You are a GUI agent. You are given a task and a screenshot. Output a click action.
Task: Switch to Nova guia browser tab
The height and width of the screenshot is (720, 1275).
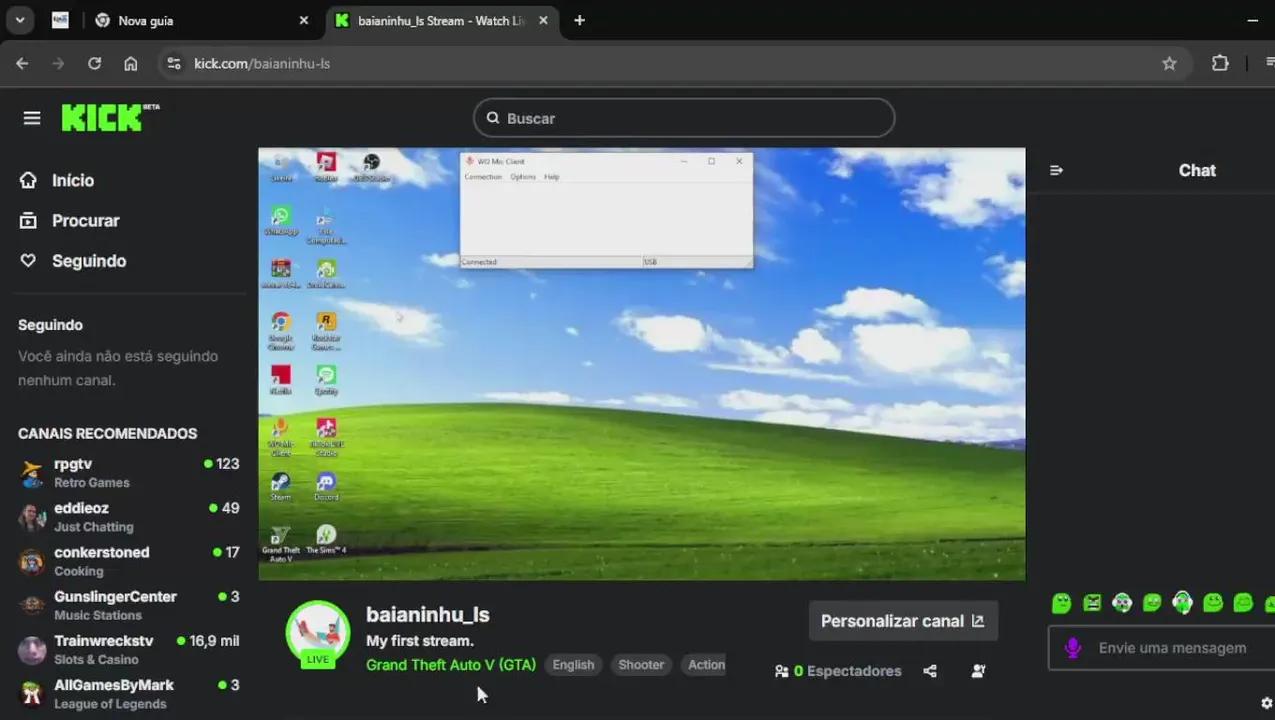point(203,20)
